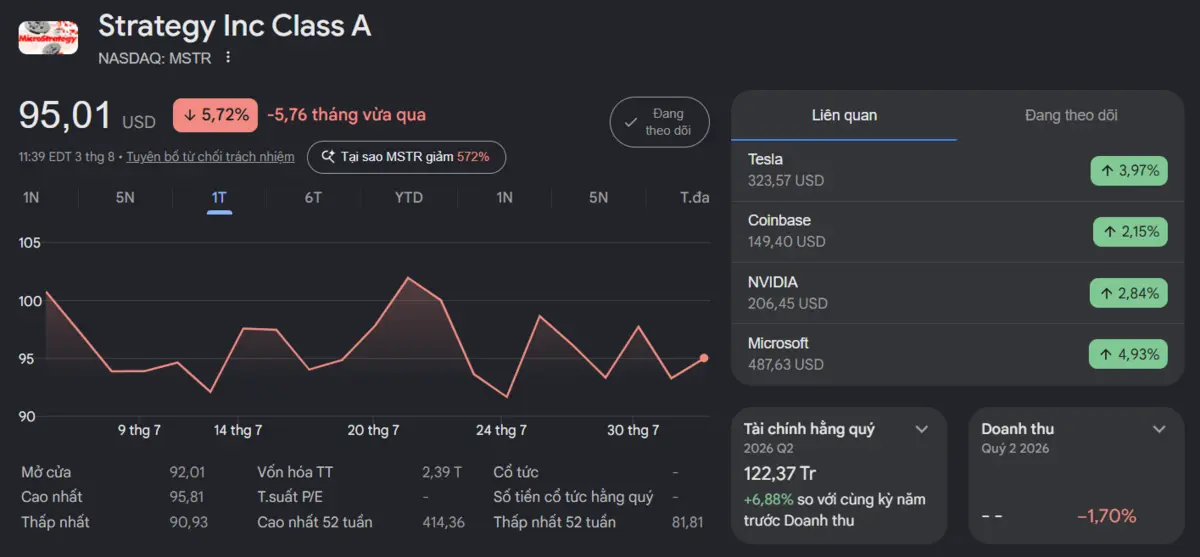This screenshot has height=557, width=1200.
Task: Click the 'Cổ tức' label
Action: click(x=516, y=472)
